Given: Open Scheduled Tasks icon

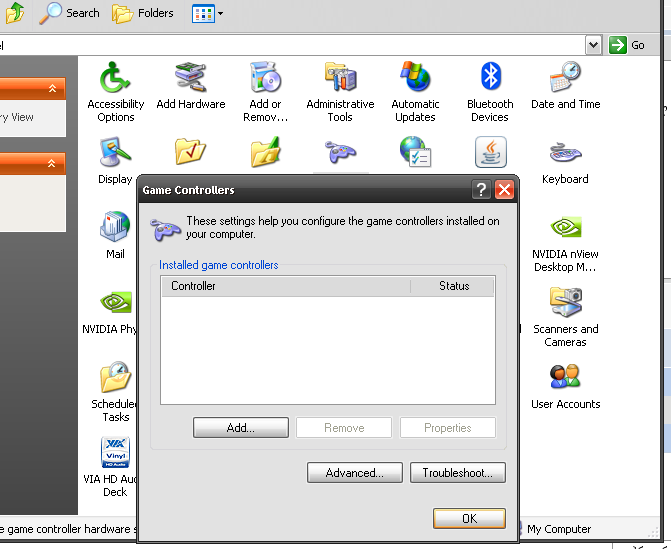Looking at the screenshot, I should 115,377.
